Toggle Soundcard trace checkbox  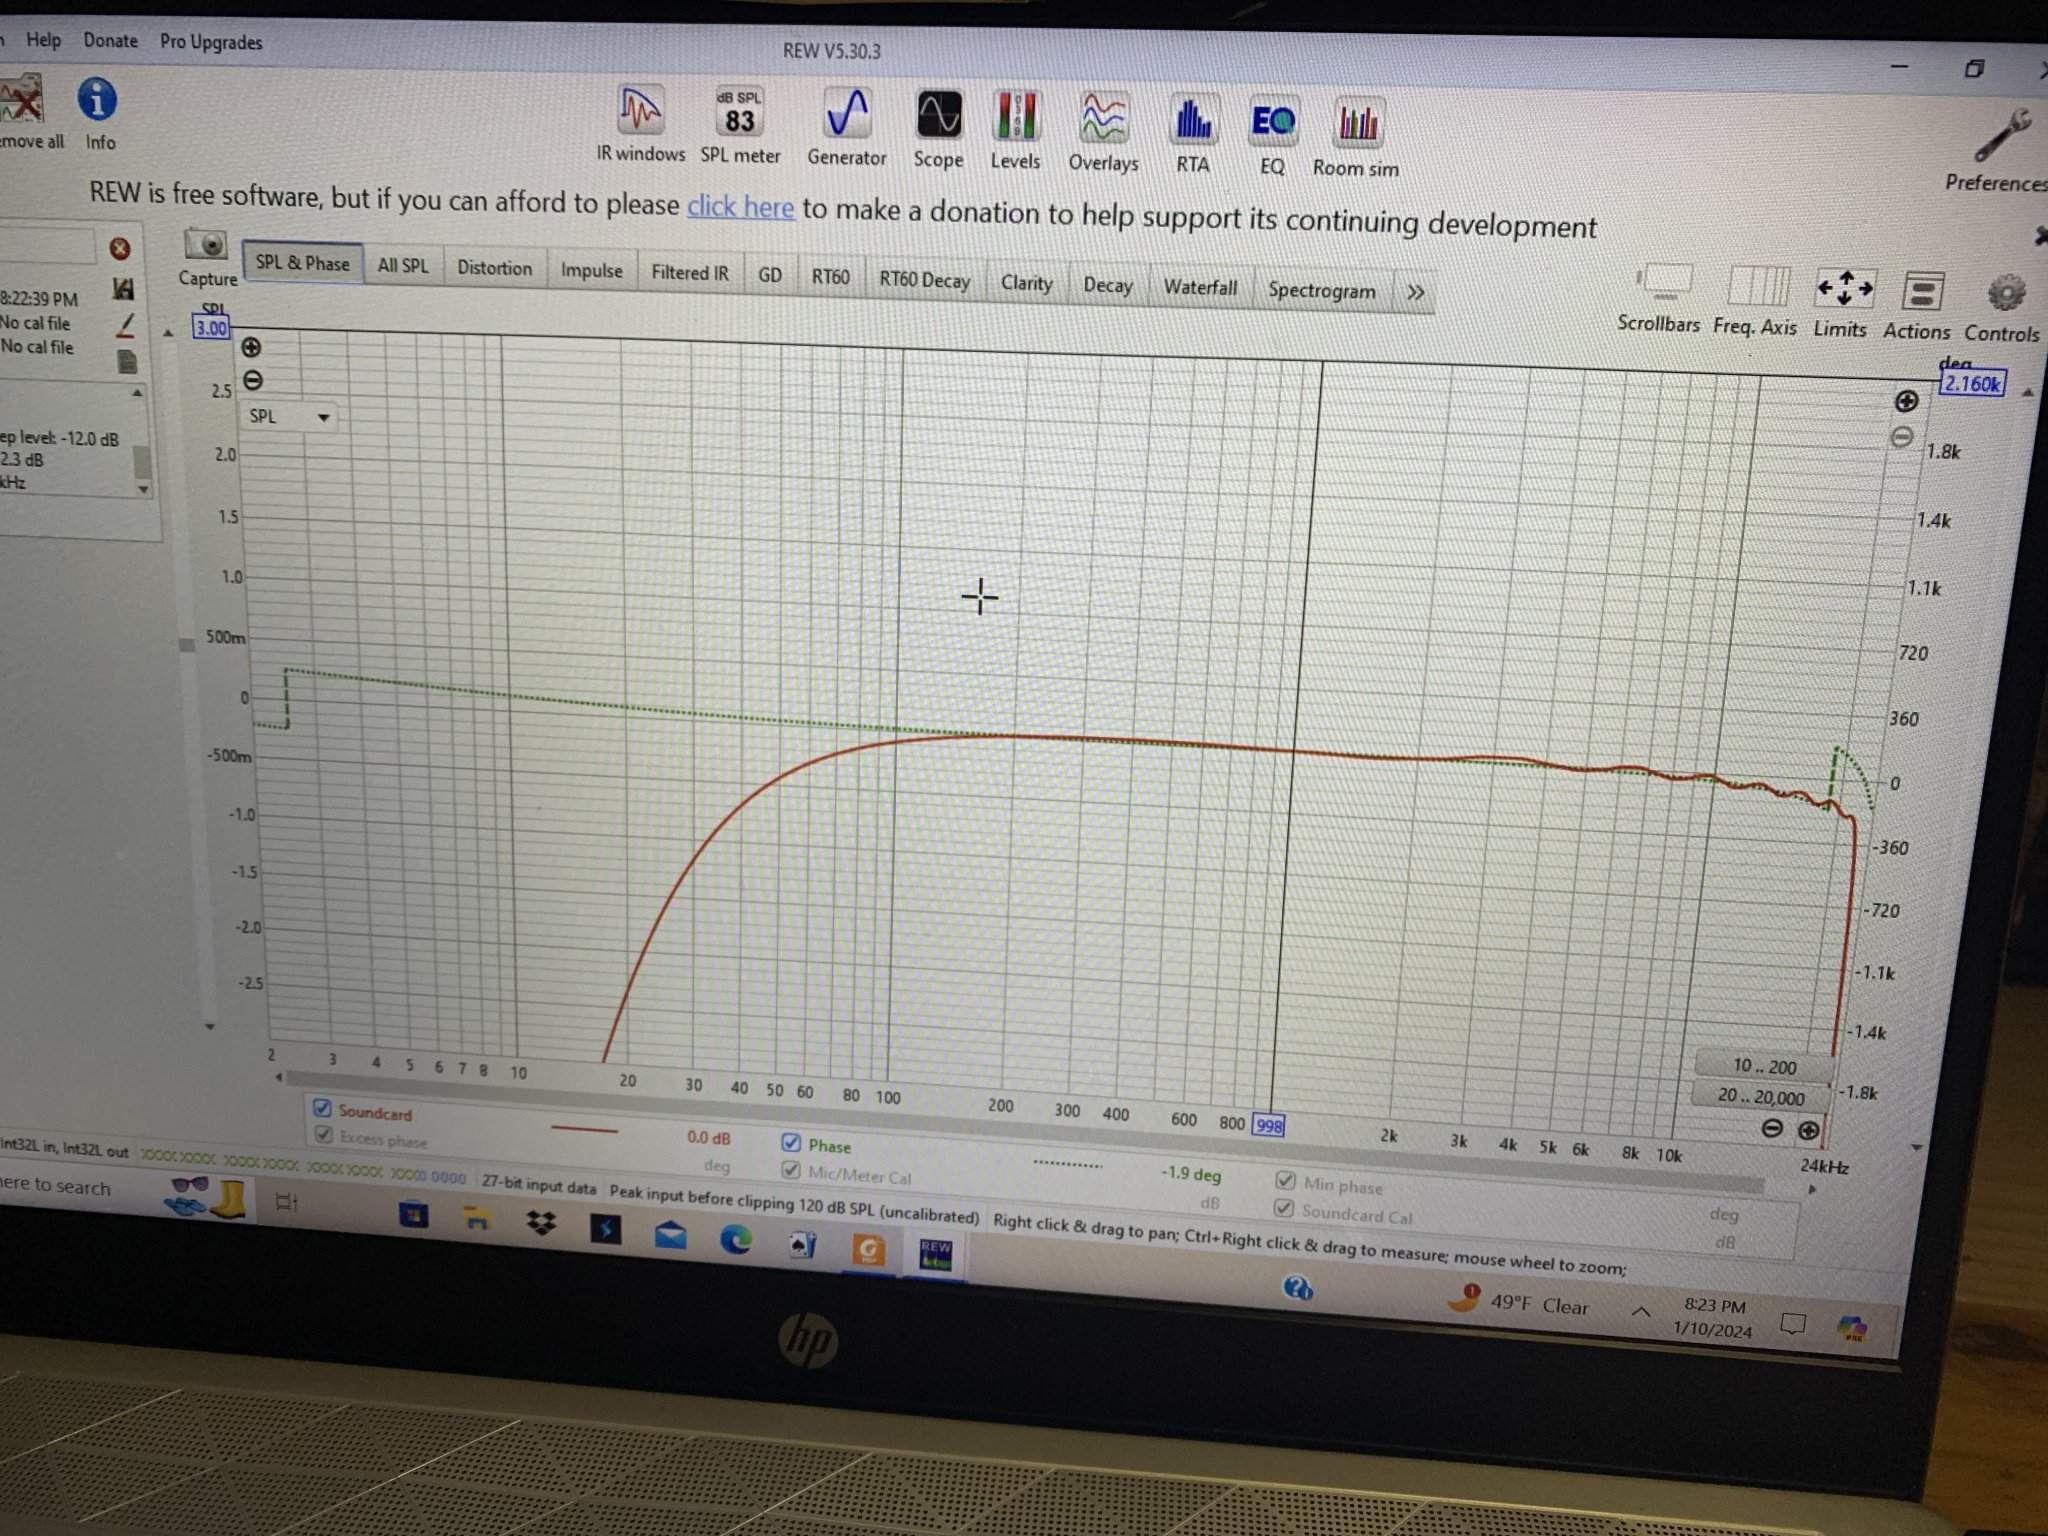point(322,1108)
